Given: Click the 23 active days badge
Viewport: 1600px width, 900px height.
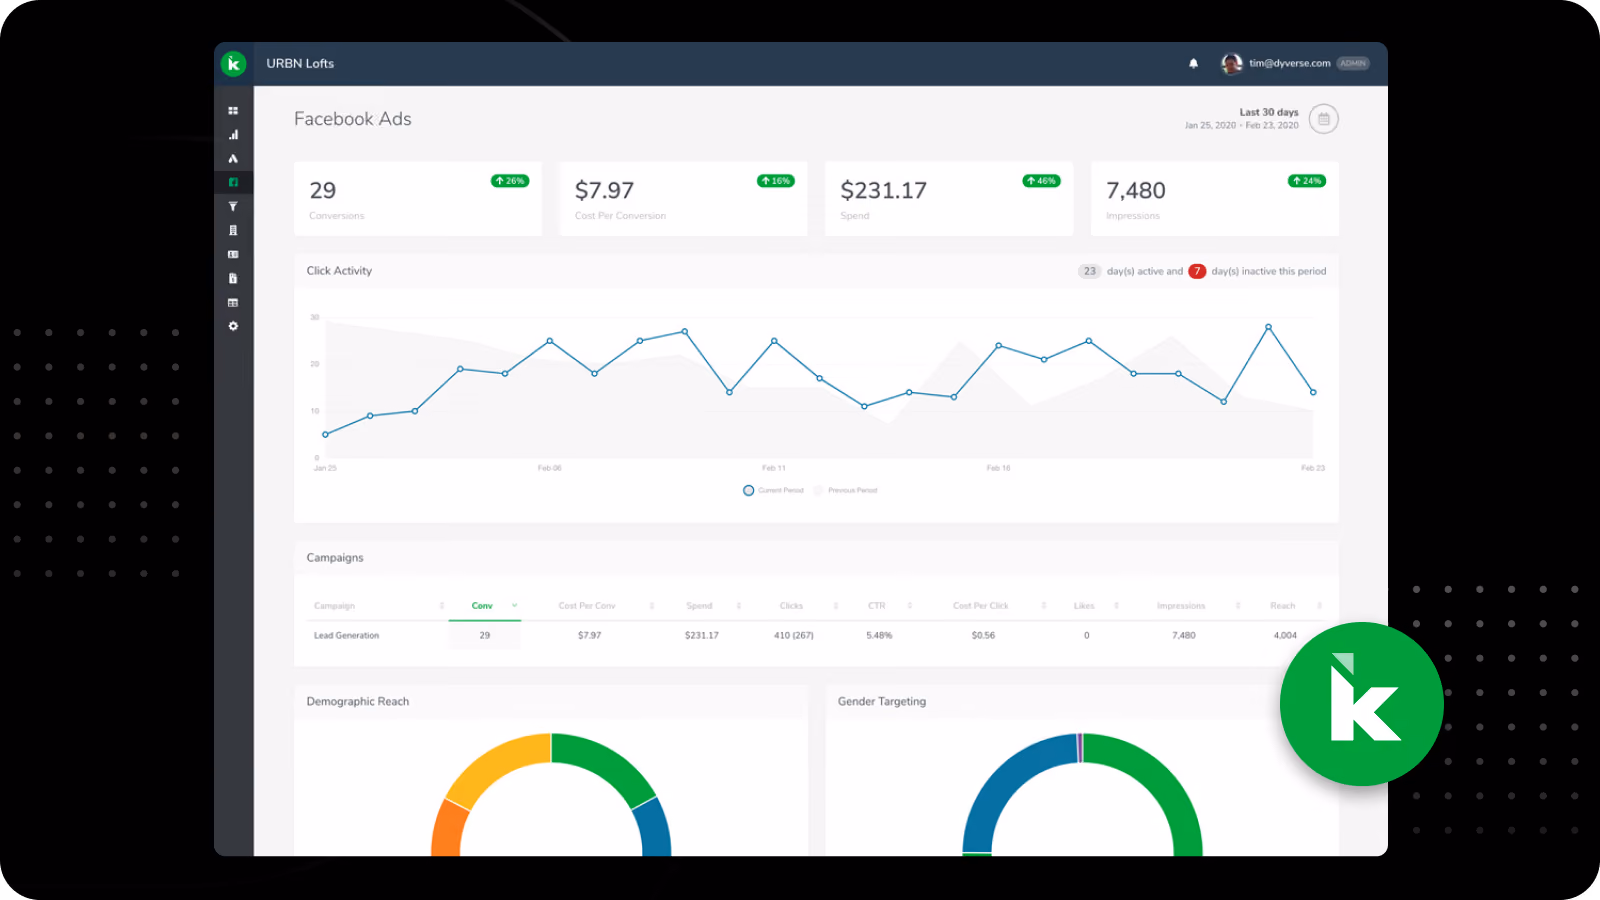Looking at the screenshot, I should pyautogui.click(x=1089, y=271).
